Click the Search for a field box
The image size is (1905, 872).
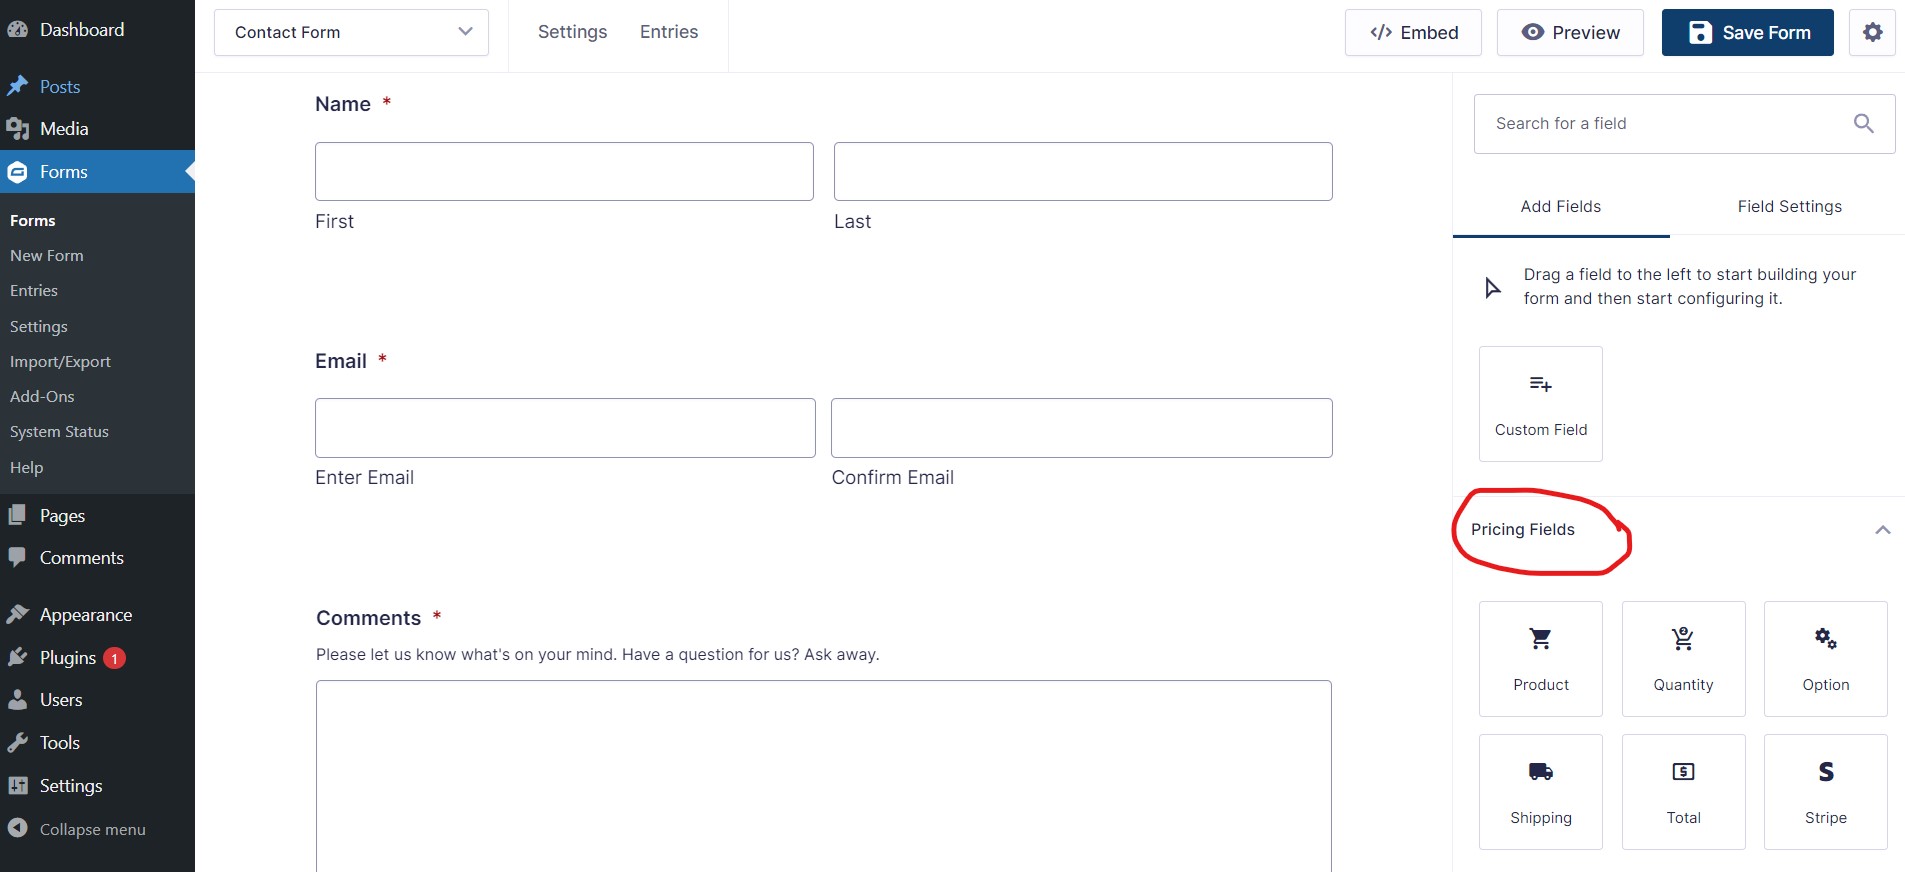(x=1684, y=124)
